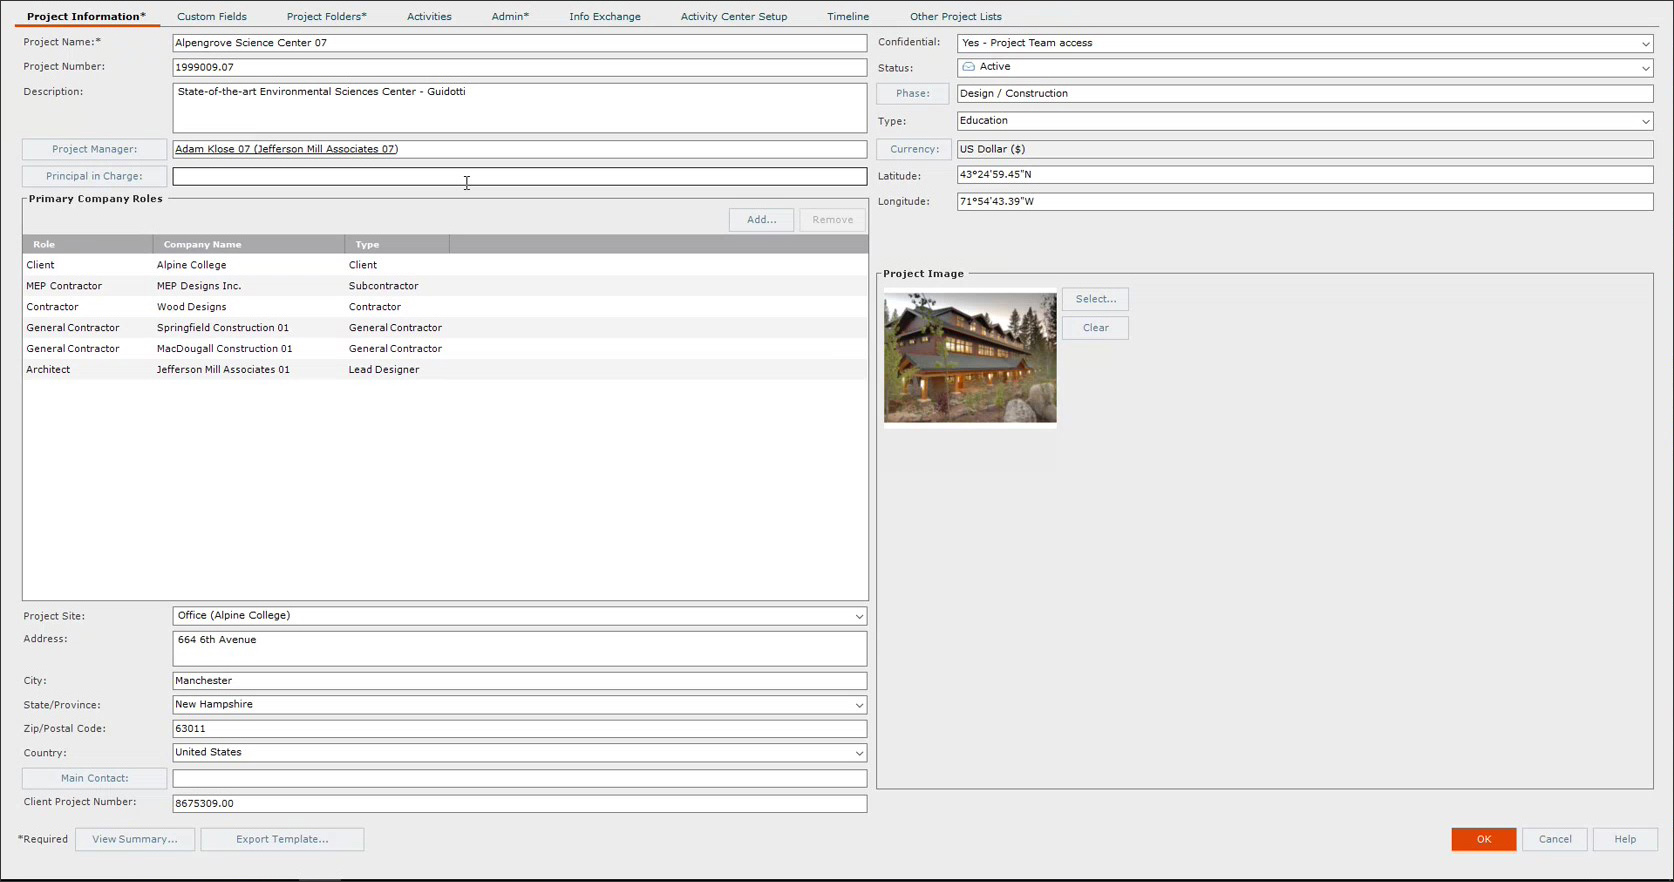Open the Activities tab
This screenshot has height=882, width=1674.
429,16
